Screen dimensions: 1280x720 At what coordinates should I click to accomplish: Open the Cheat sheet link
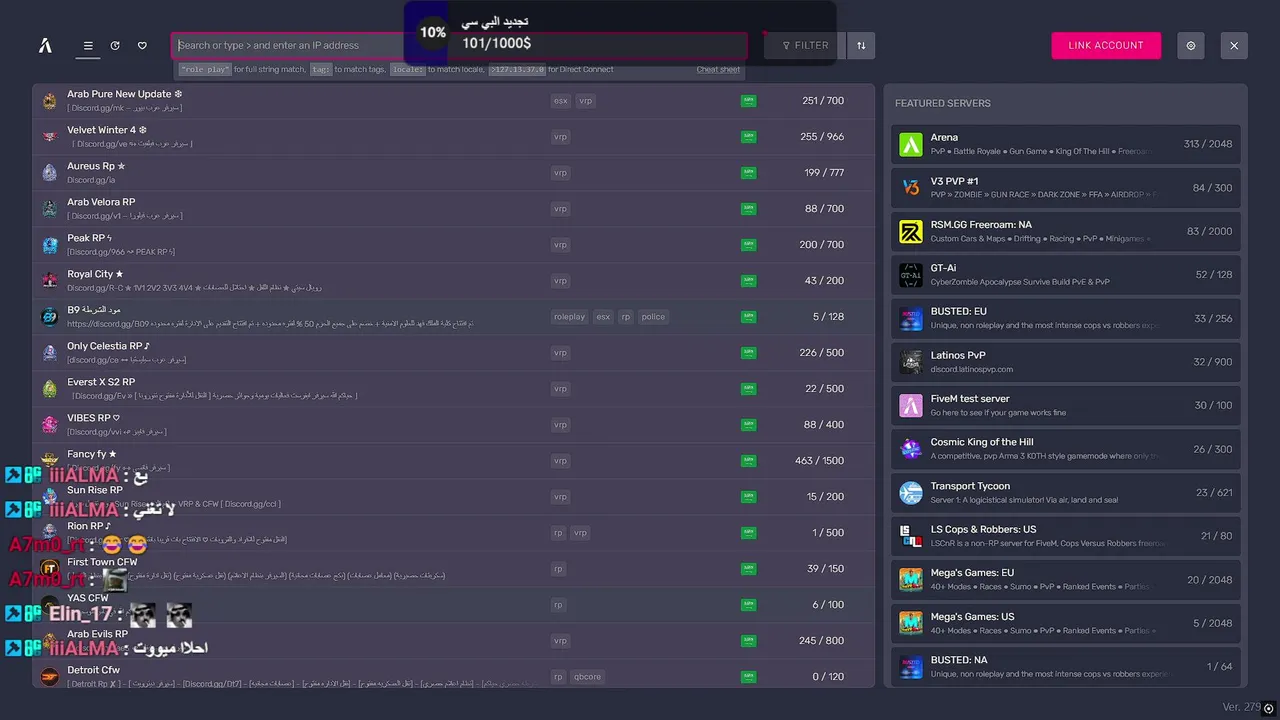[x=718, y=70]
